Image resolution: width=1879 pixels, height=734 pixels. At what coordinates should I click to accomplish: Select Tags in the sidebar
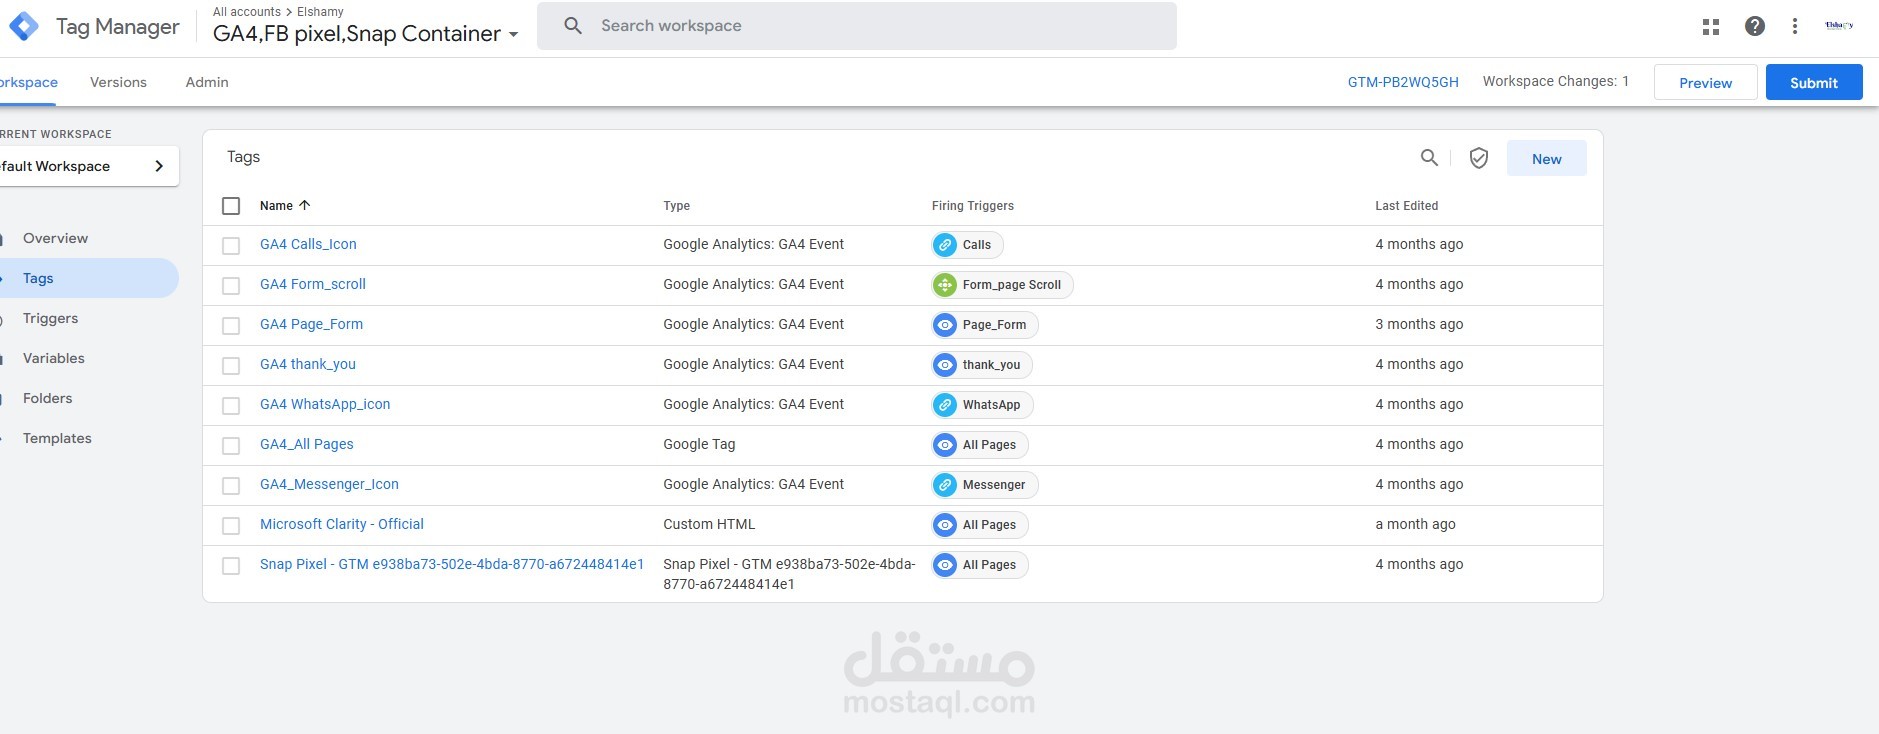pyautogui.click(x=89, y=278)
